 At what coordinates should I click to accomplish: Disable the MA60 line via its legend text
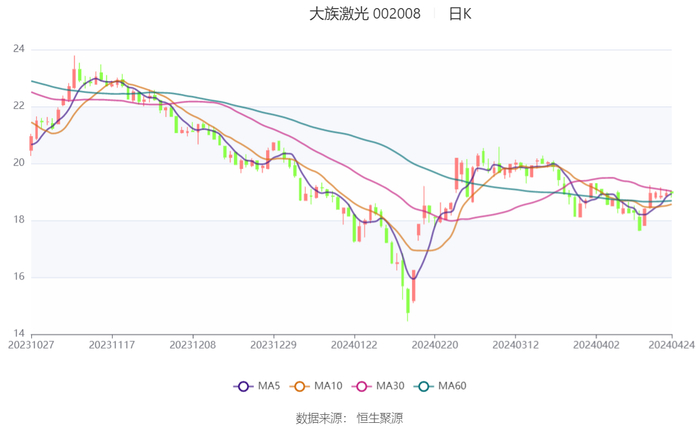point(452,386)
